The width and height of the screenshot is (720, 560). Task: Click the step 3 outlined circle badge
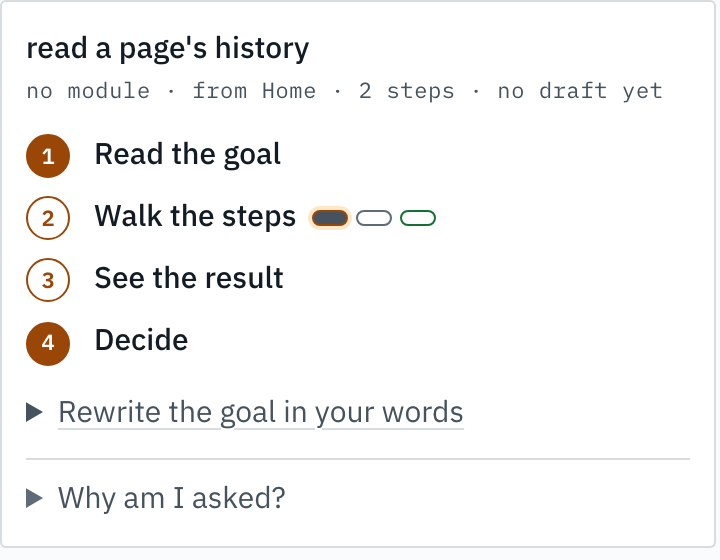pyautogui.click(x=48, y=280)
